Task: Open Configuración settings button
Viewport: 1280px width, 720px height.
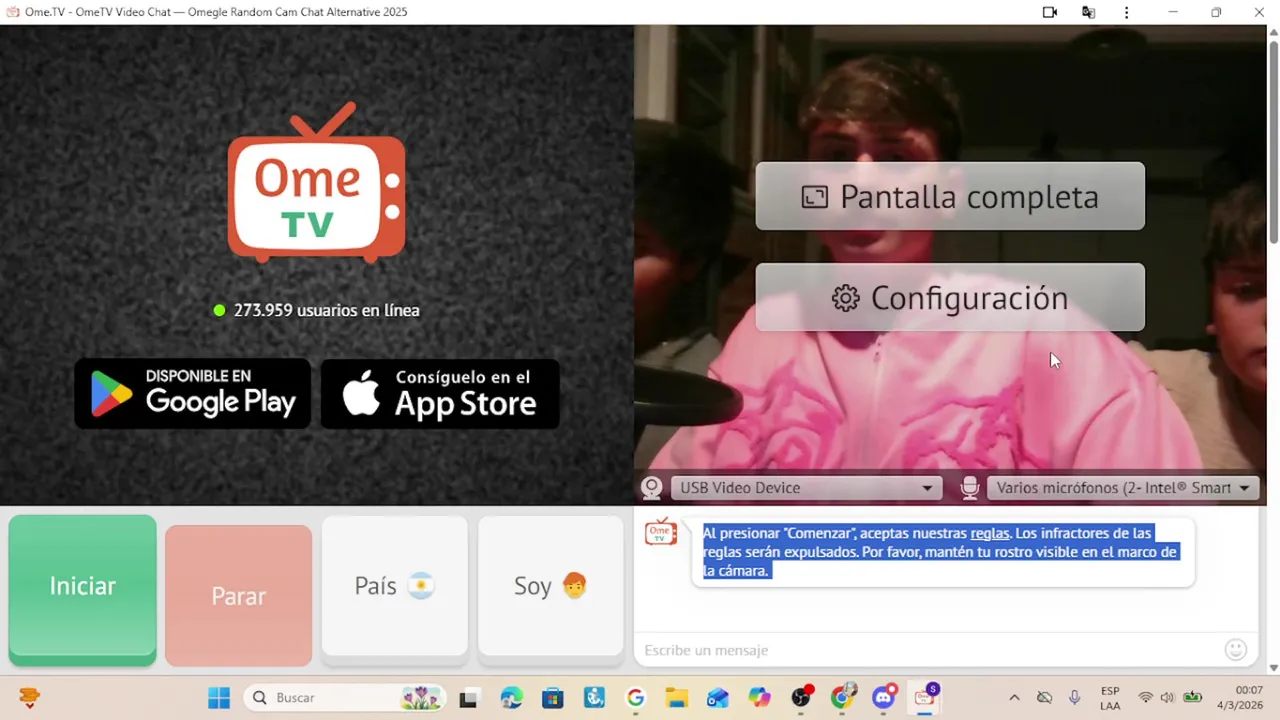Action: 950,297
